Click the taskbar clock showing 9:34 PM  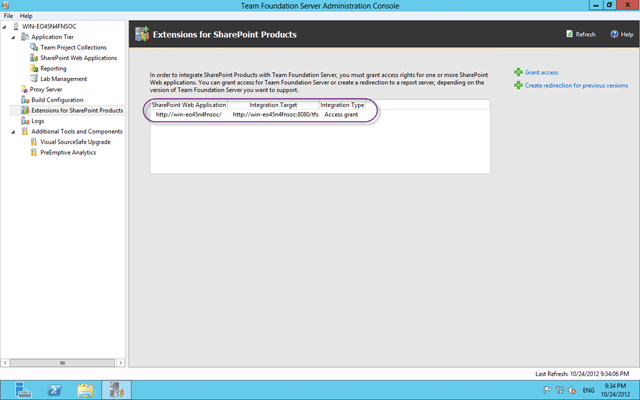pos(615,390)
